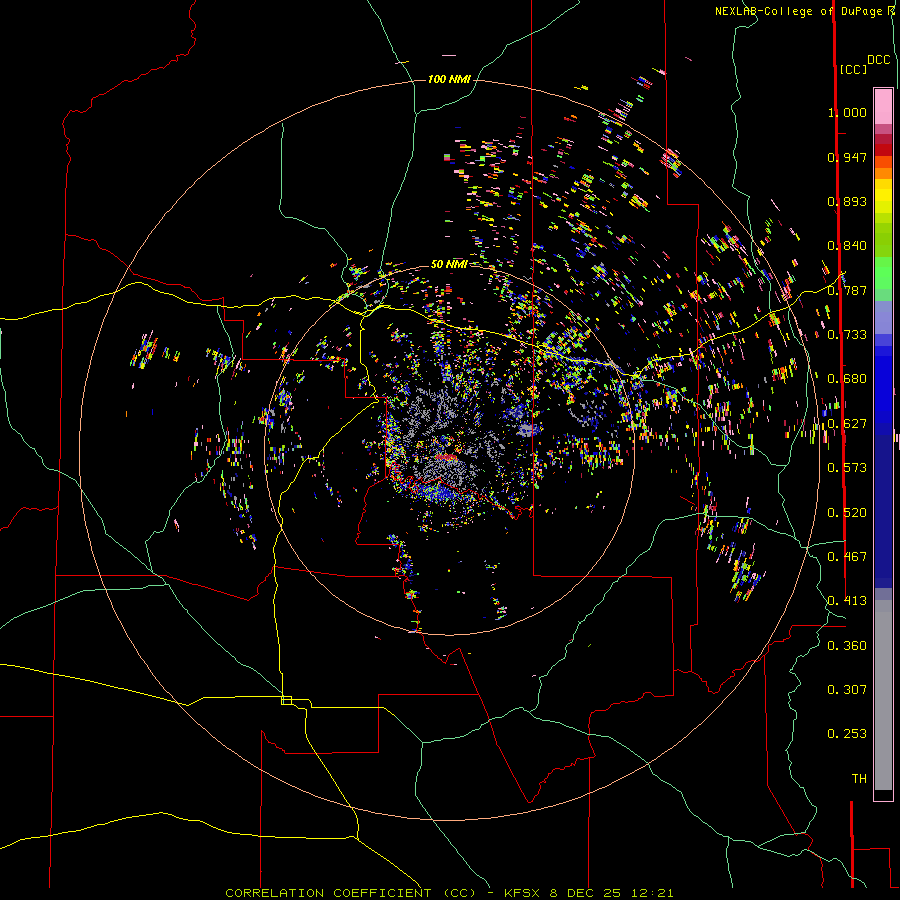This screenshot has height=900, width=900.
Task: Pick the orange color bar segment
Action: 883,173
